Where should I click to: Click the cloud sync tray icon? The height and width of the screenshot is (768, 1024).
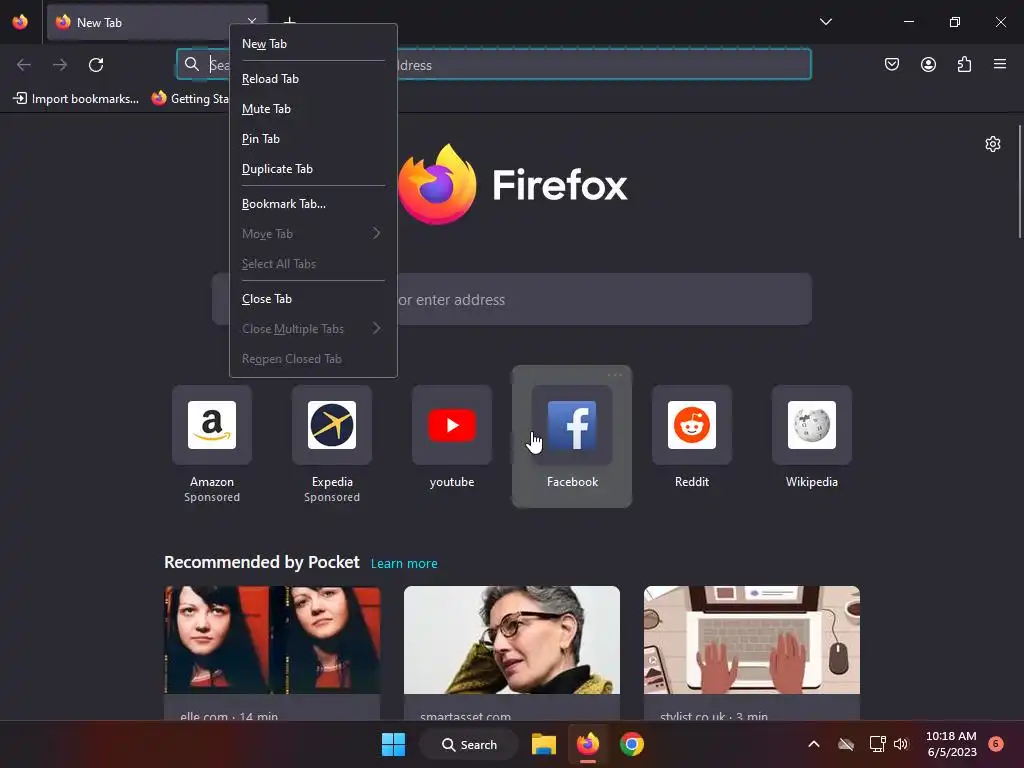point(846,744)
